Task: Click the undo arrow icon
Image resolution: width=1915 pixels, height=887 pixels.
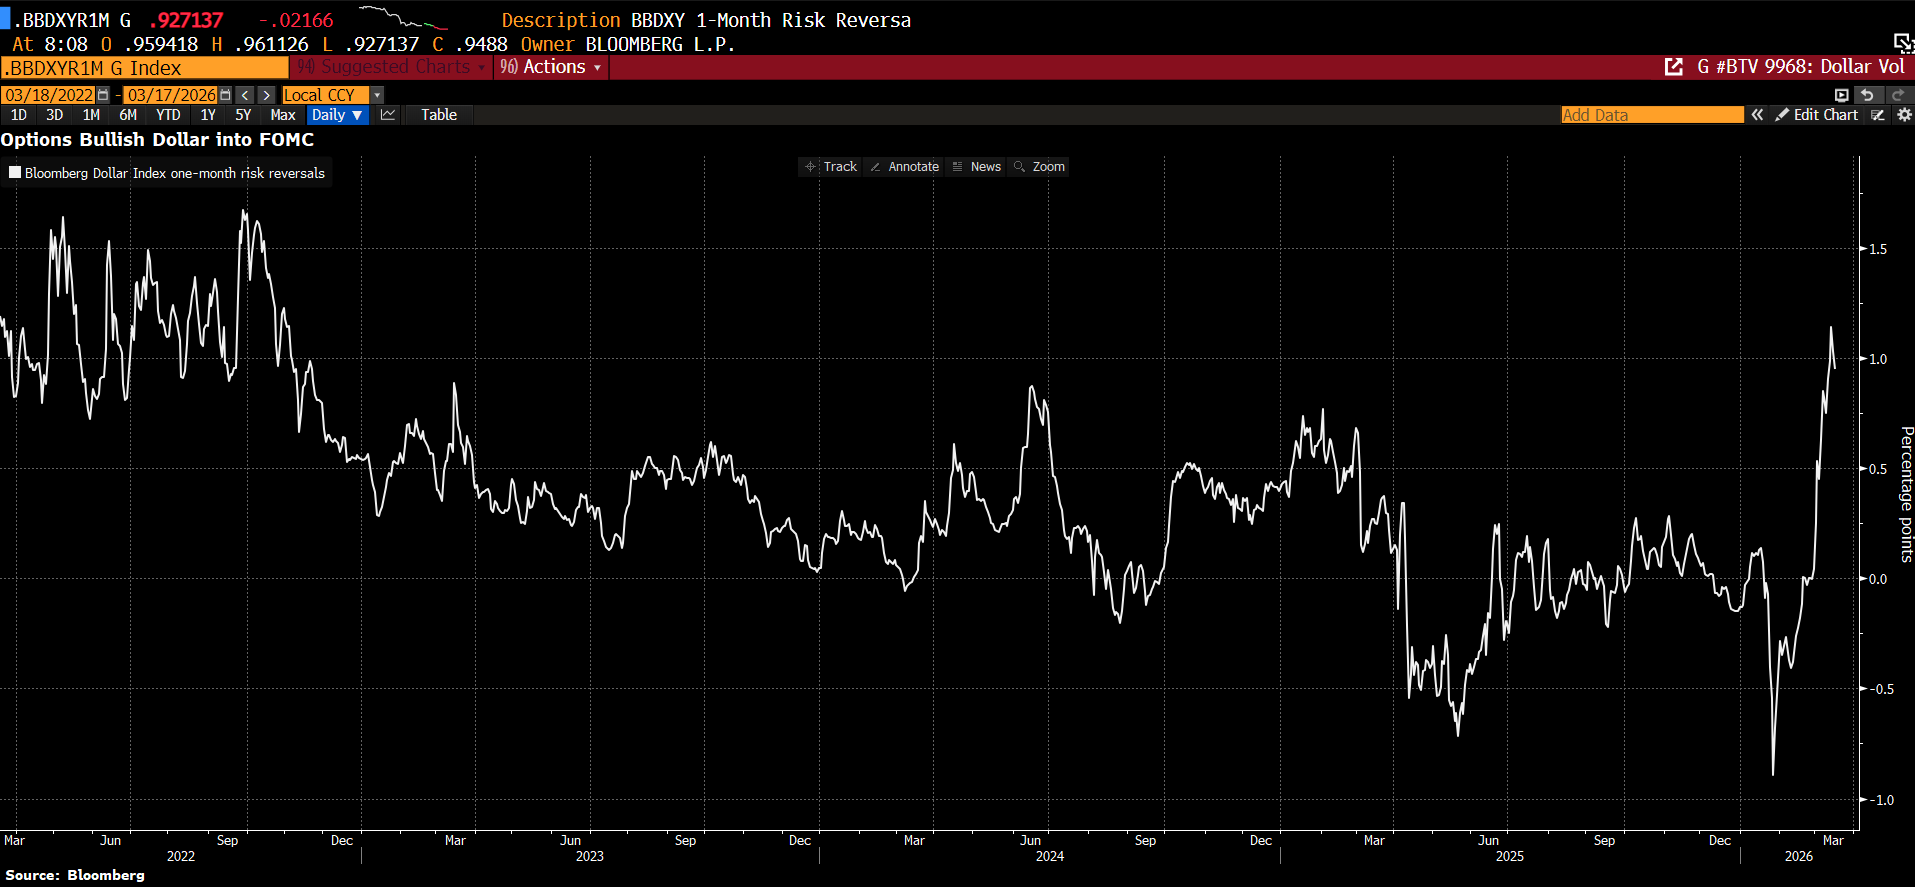Action: [1867, 95]
